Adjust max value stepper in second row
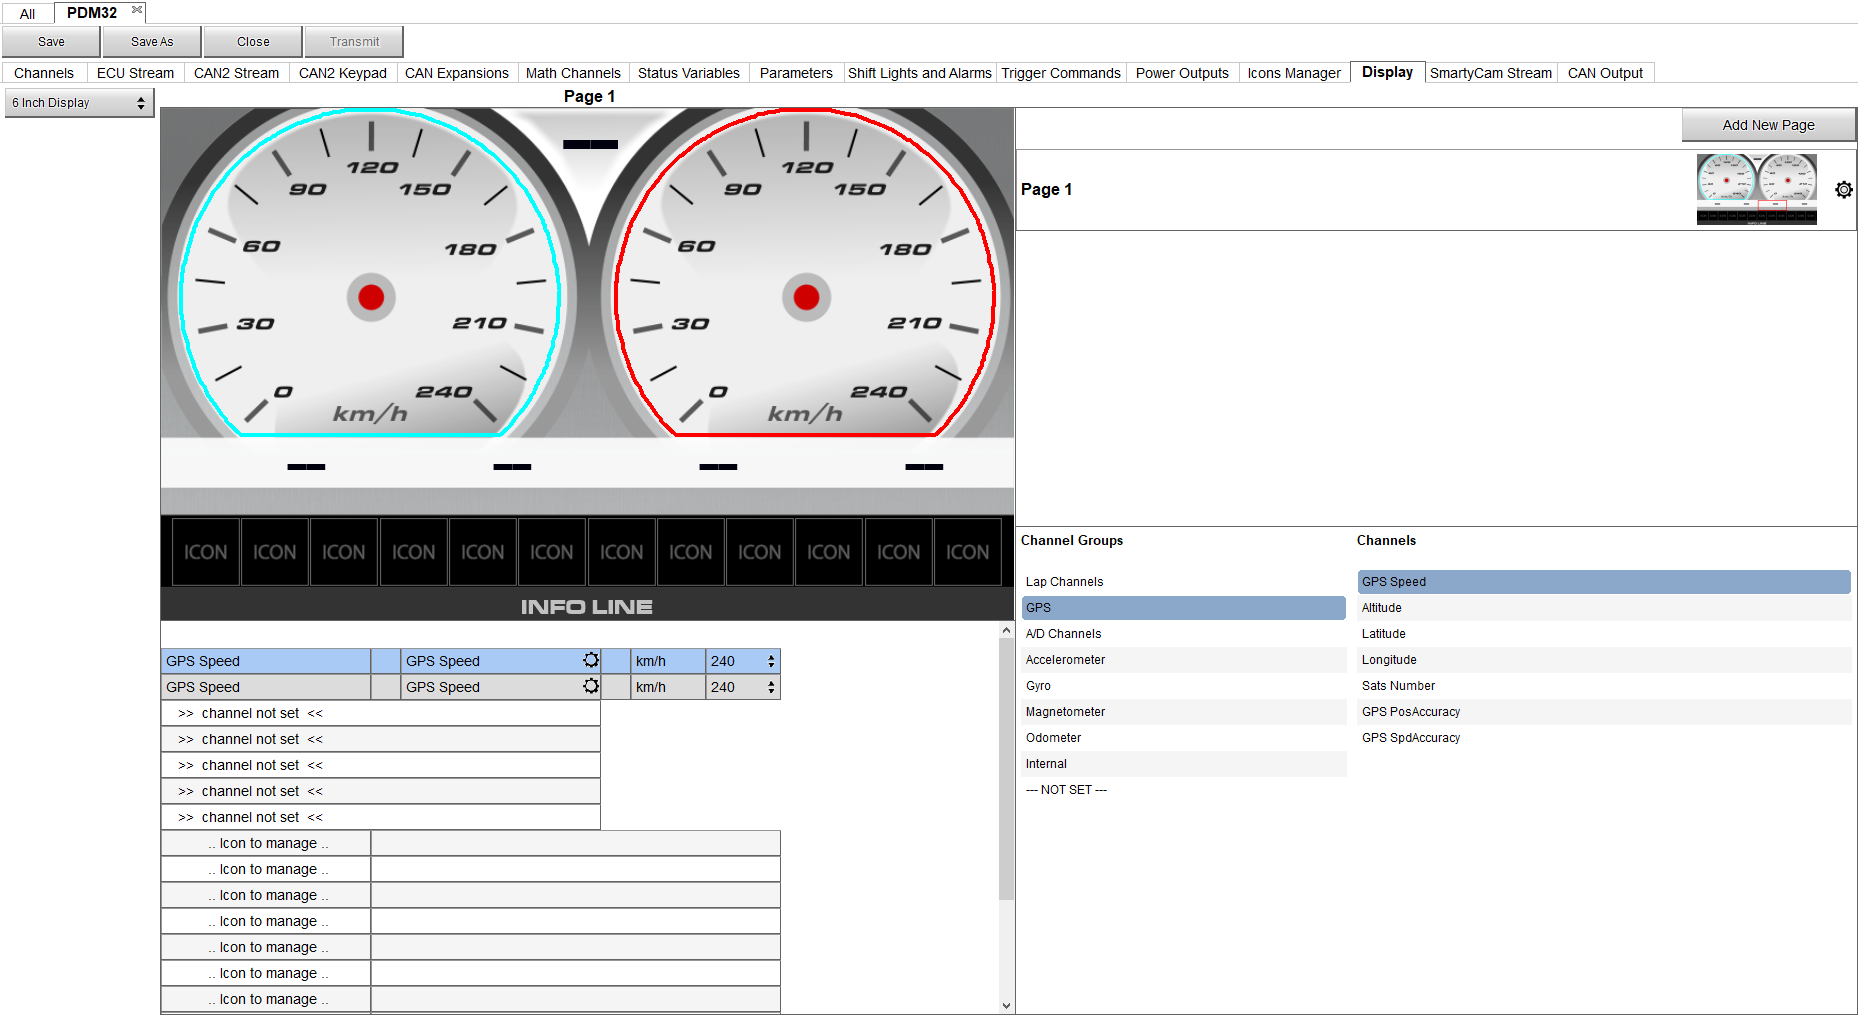This screenshot has height=1017, width=1858. [771, 687]
